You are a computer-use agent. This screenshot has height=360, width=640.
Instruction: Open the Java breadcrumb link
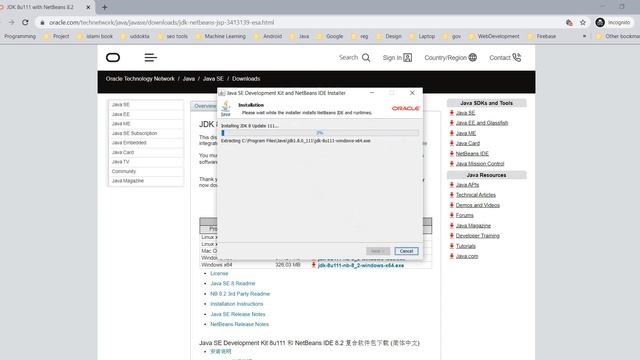click(189, 79)
